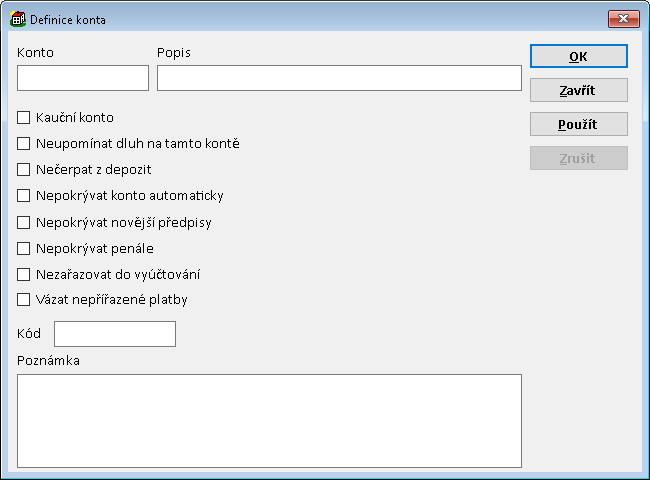Enable Nepokrývat novější předpisy
This screenshot has height=480, width=650.
[x=24, y=222]
